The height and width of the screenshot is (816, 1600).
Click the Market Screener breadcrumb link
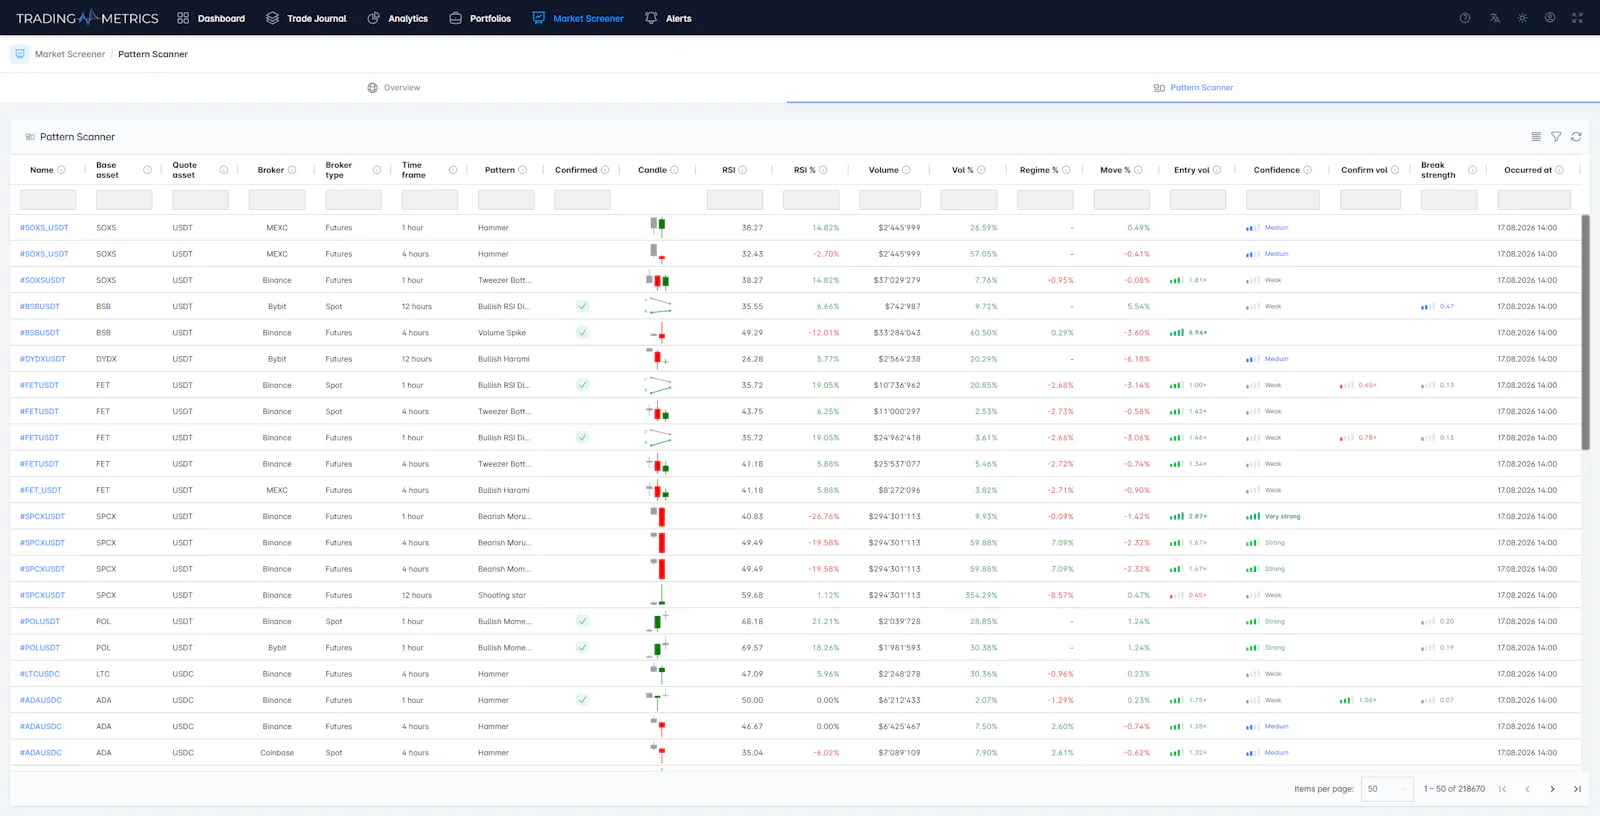click(70, 54)
